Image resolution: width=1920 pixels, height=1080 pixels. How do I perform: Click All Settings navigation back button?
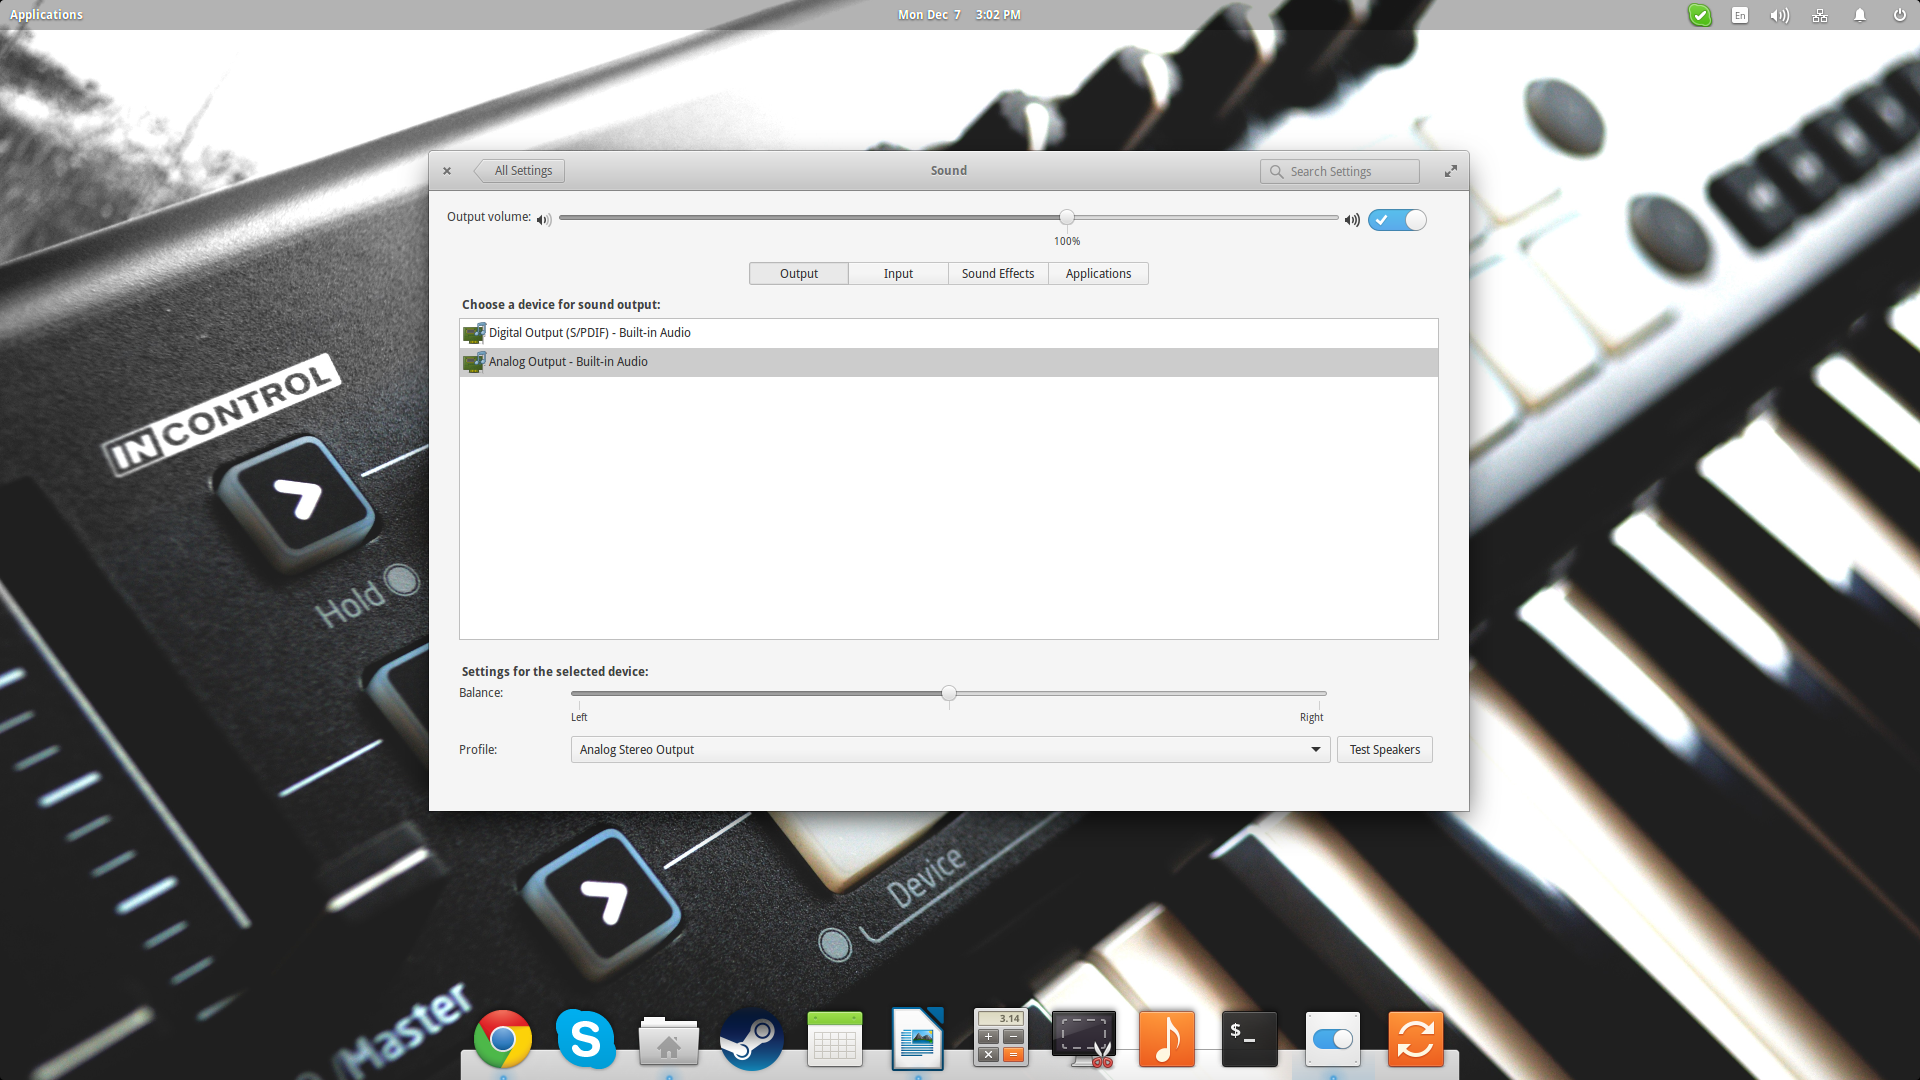pos(516,169)
